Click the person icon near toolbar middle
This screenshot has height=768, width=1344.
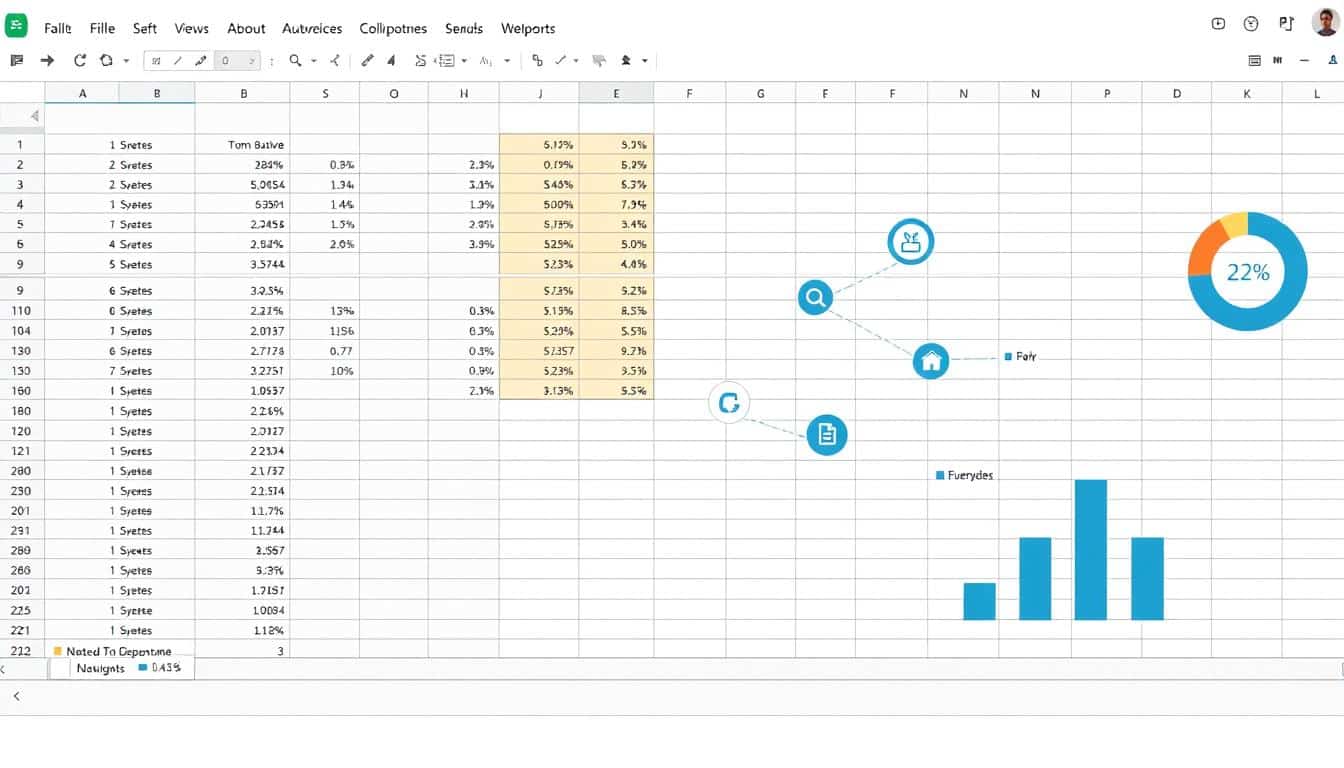626,61
